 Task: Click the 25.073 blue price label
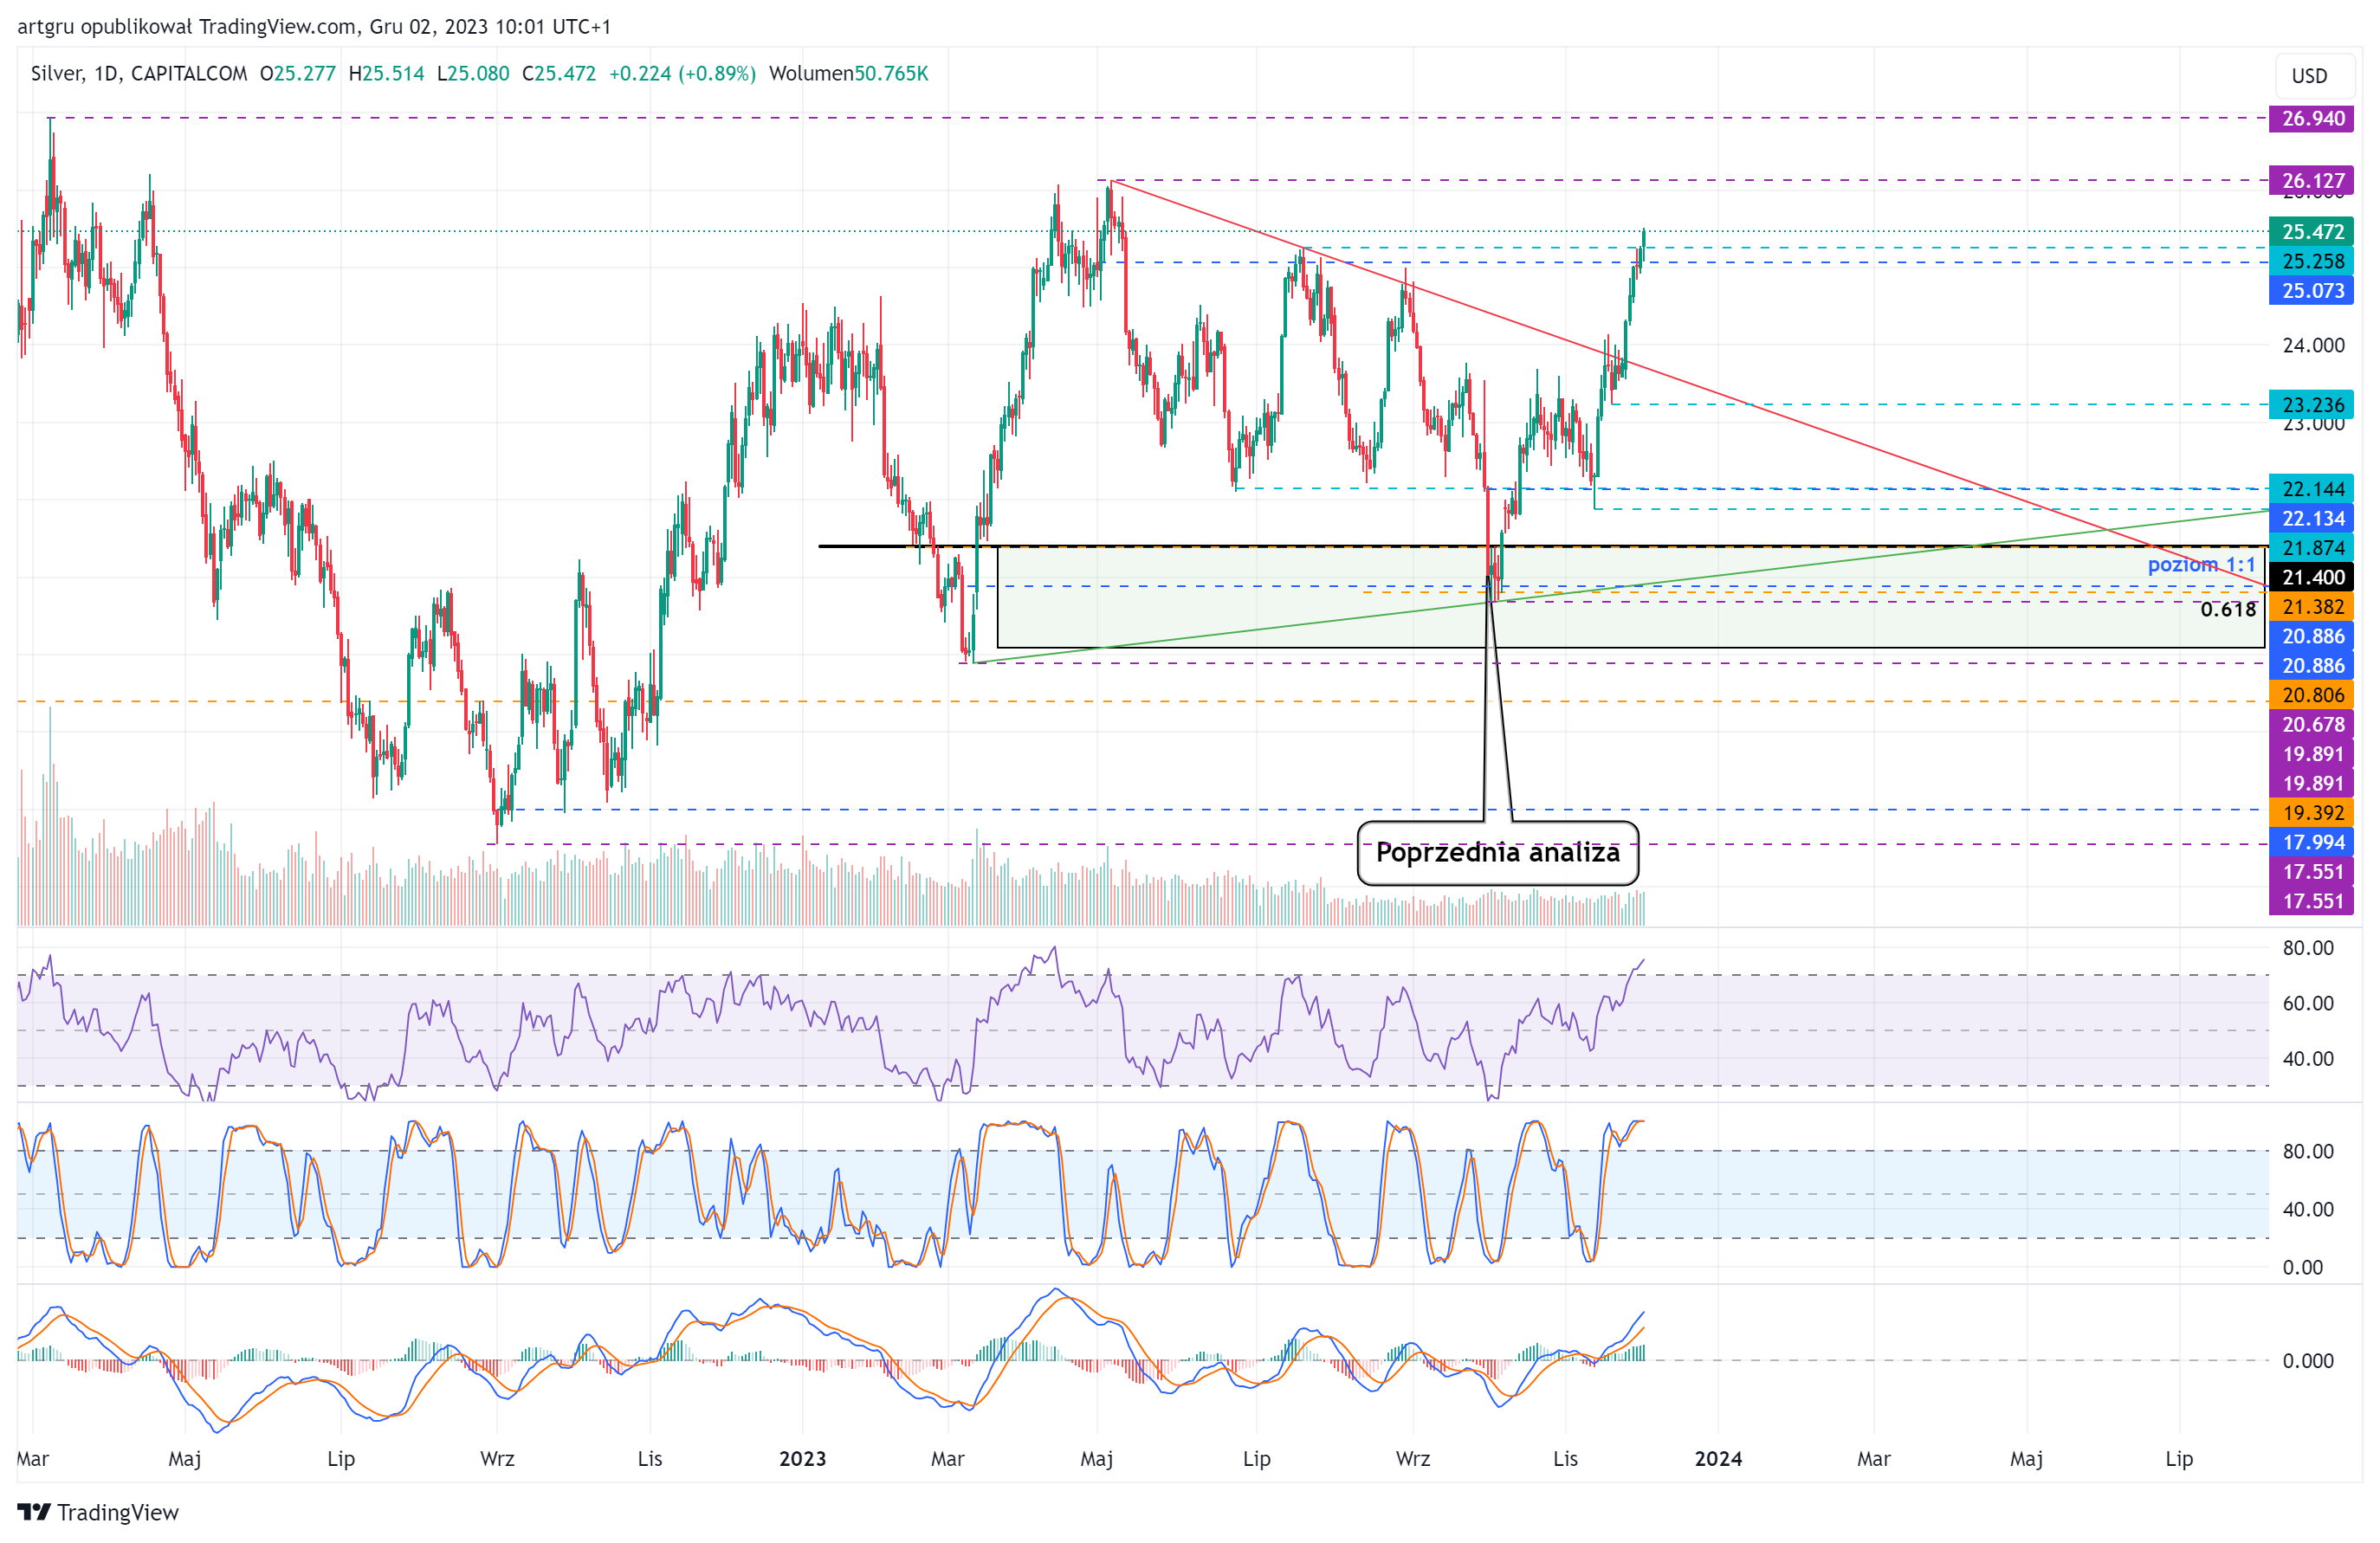pyautogui.click(x=2312, y=290)
